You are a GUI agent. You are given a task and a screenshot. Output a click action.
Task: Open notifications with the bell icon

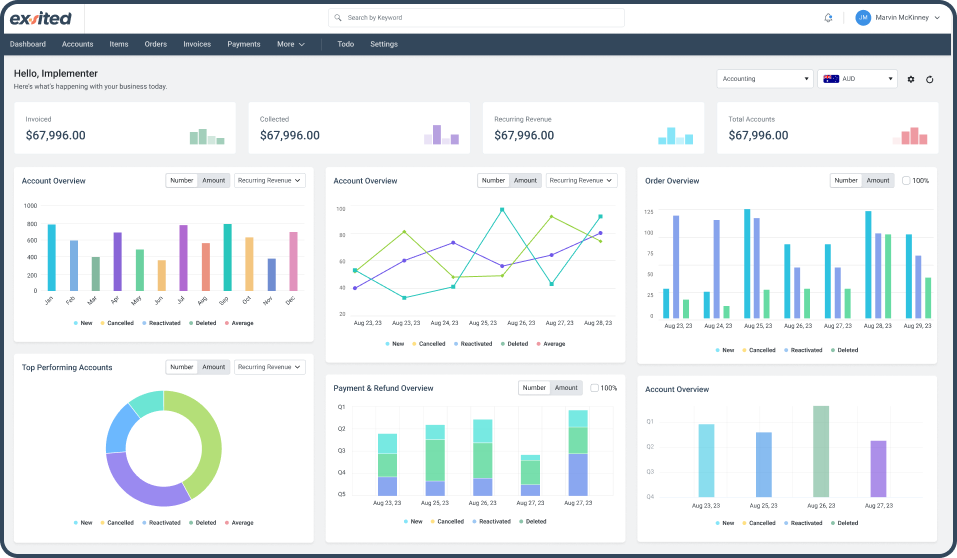click(x=828, y=18)
